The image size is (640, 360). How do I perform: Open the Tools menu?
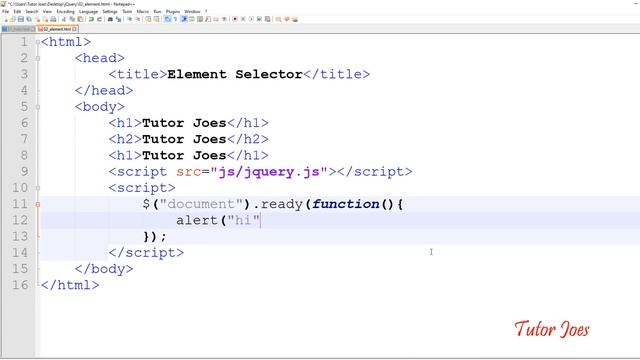(127, 11)
